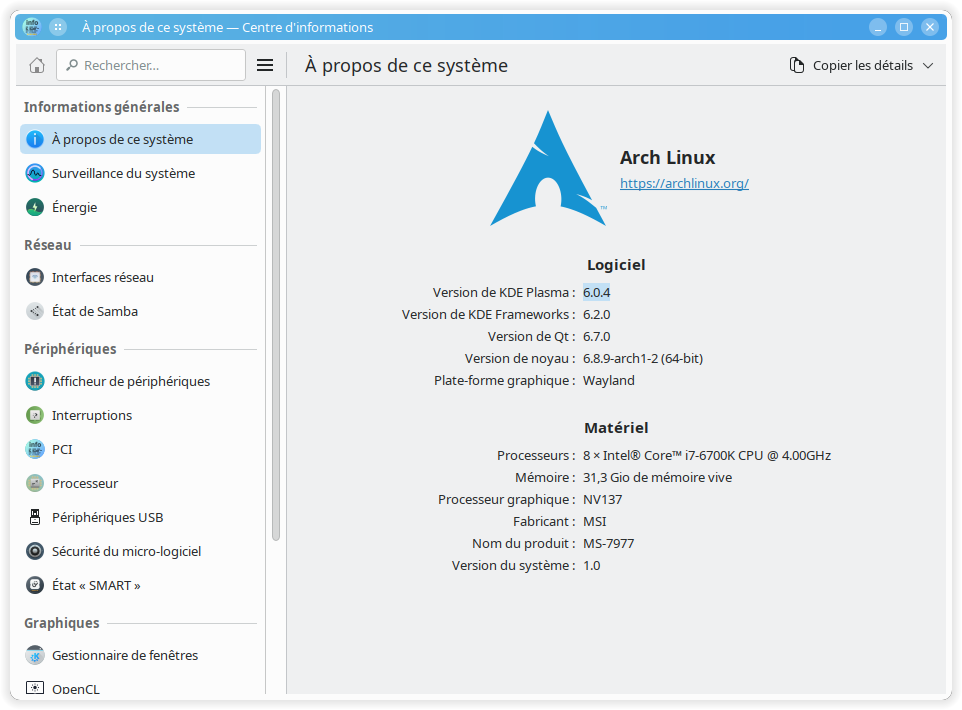Screen dimensions: 962x710
Task: Select the 6.0.4 Plasma version value
Action: pos(596,293)
